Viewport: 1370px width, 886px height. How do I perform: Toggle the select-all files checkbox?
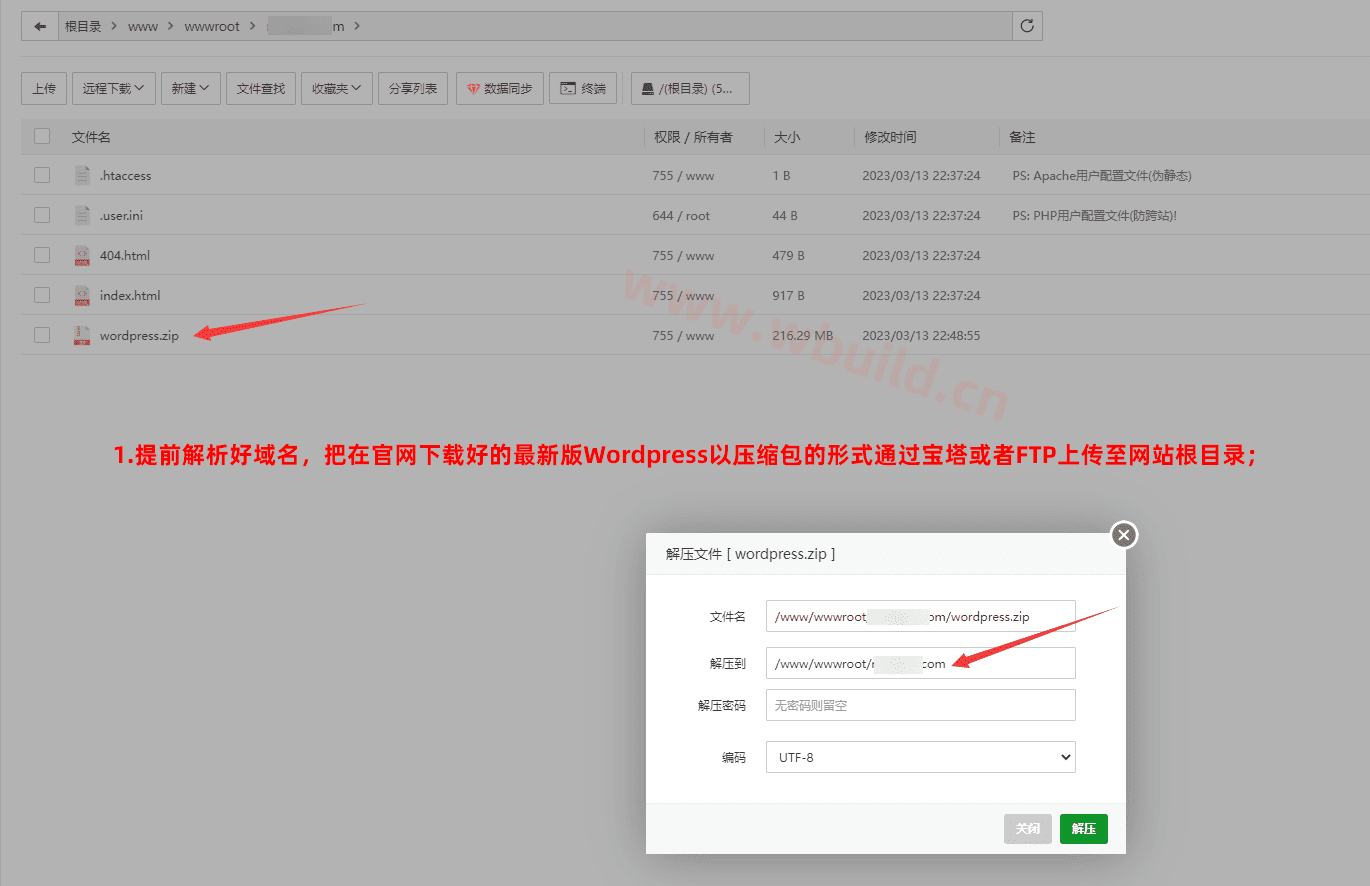click(x=42, y=136)
